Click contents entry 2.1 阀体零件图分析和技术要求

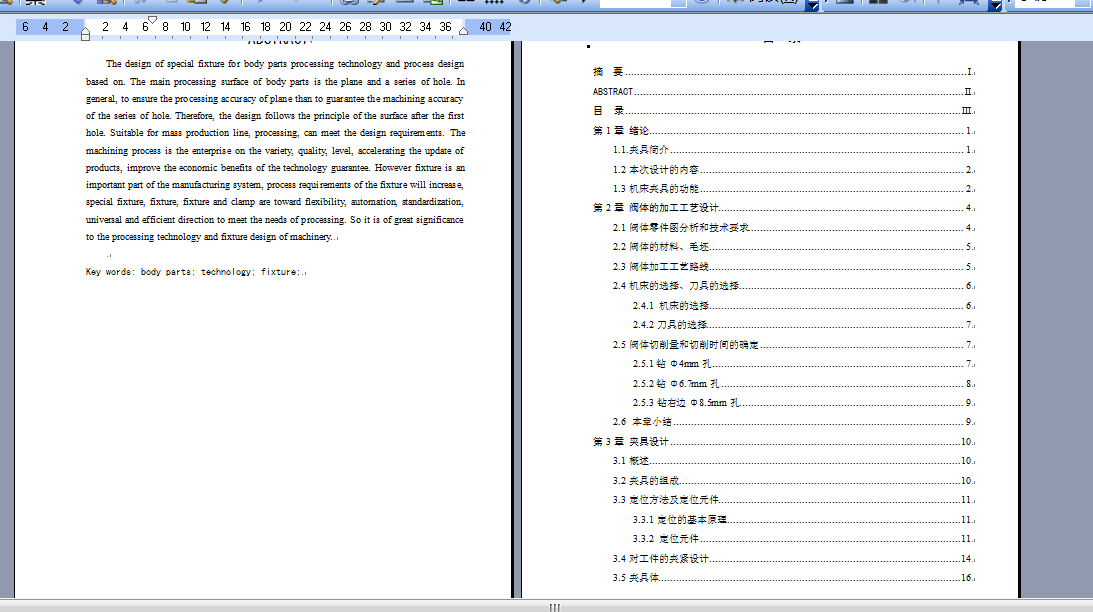point(793,227)
